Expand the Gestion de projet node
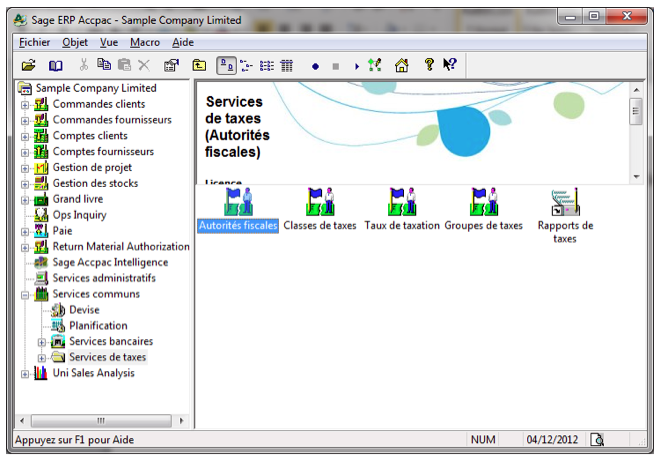This screenshot has height=462, width=660. [x=25, y=168]
